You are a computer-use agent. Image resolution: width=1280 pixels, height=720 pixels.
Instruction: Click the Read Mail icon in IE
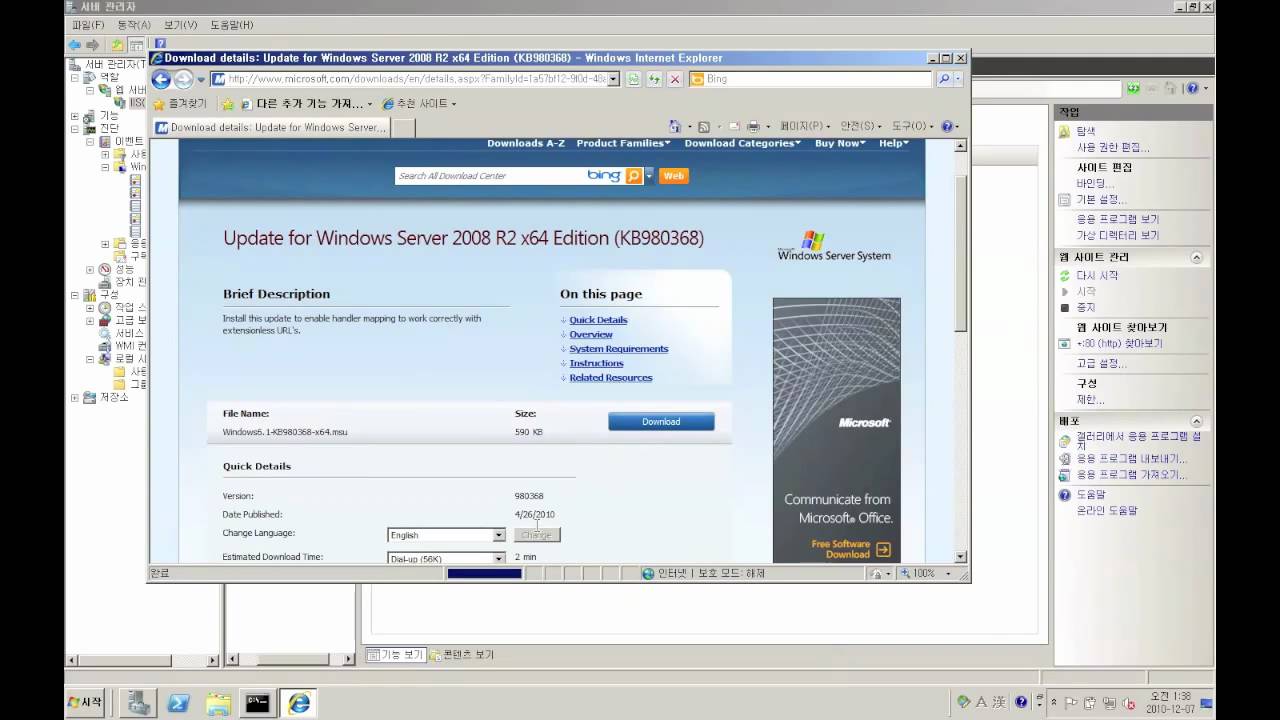click(734, 126)
